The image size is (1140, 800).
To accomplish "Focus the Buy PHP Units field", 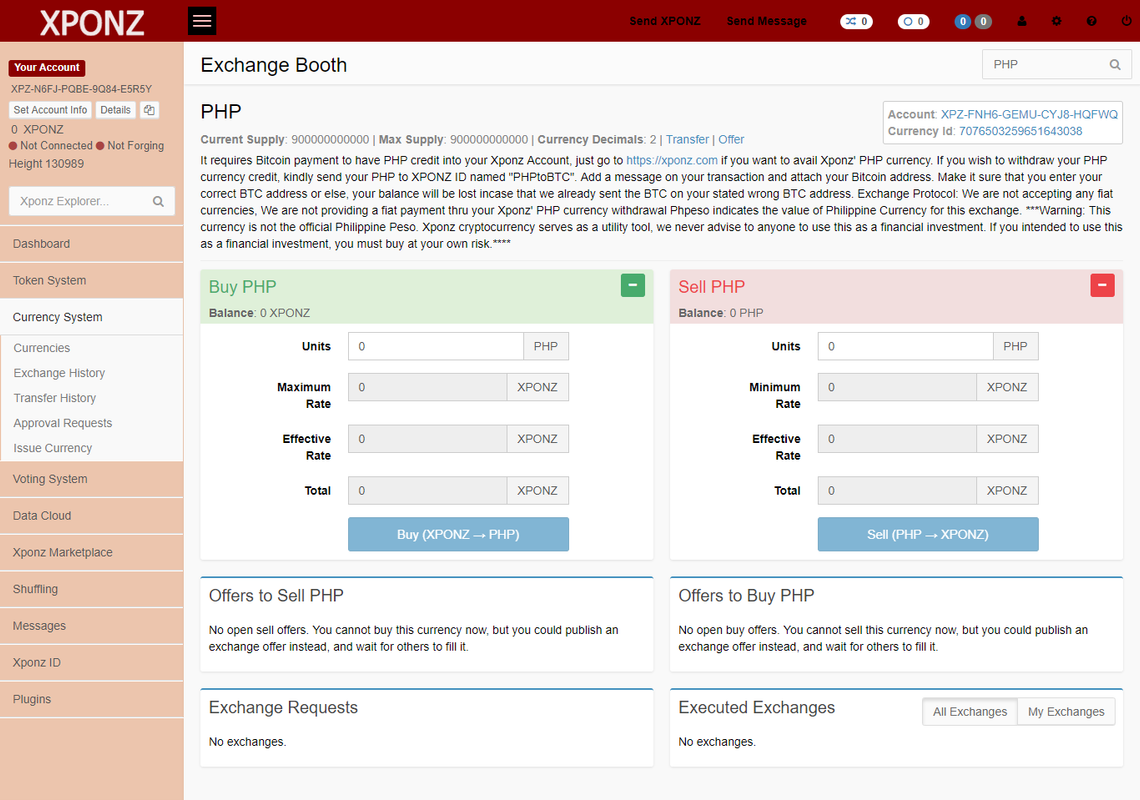I will pyautogui.click(x=435, y=346).
